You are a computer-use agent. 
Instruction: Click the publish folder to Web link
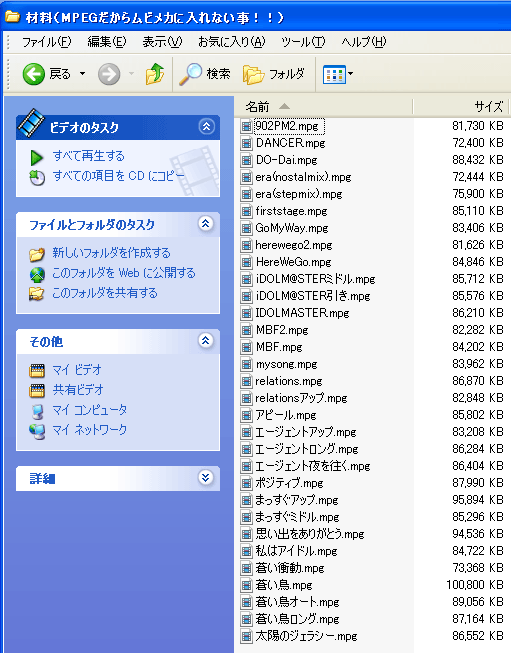tap(124, 273)
